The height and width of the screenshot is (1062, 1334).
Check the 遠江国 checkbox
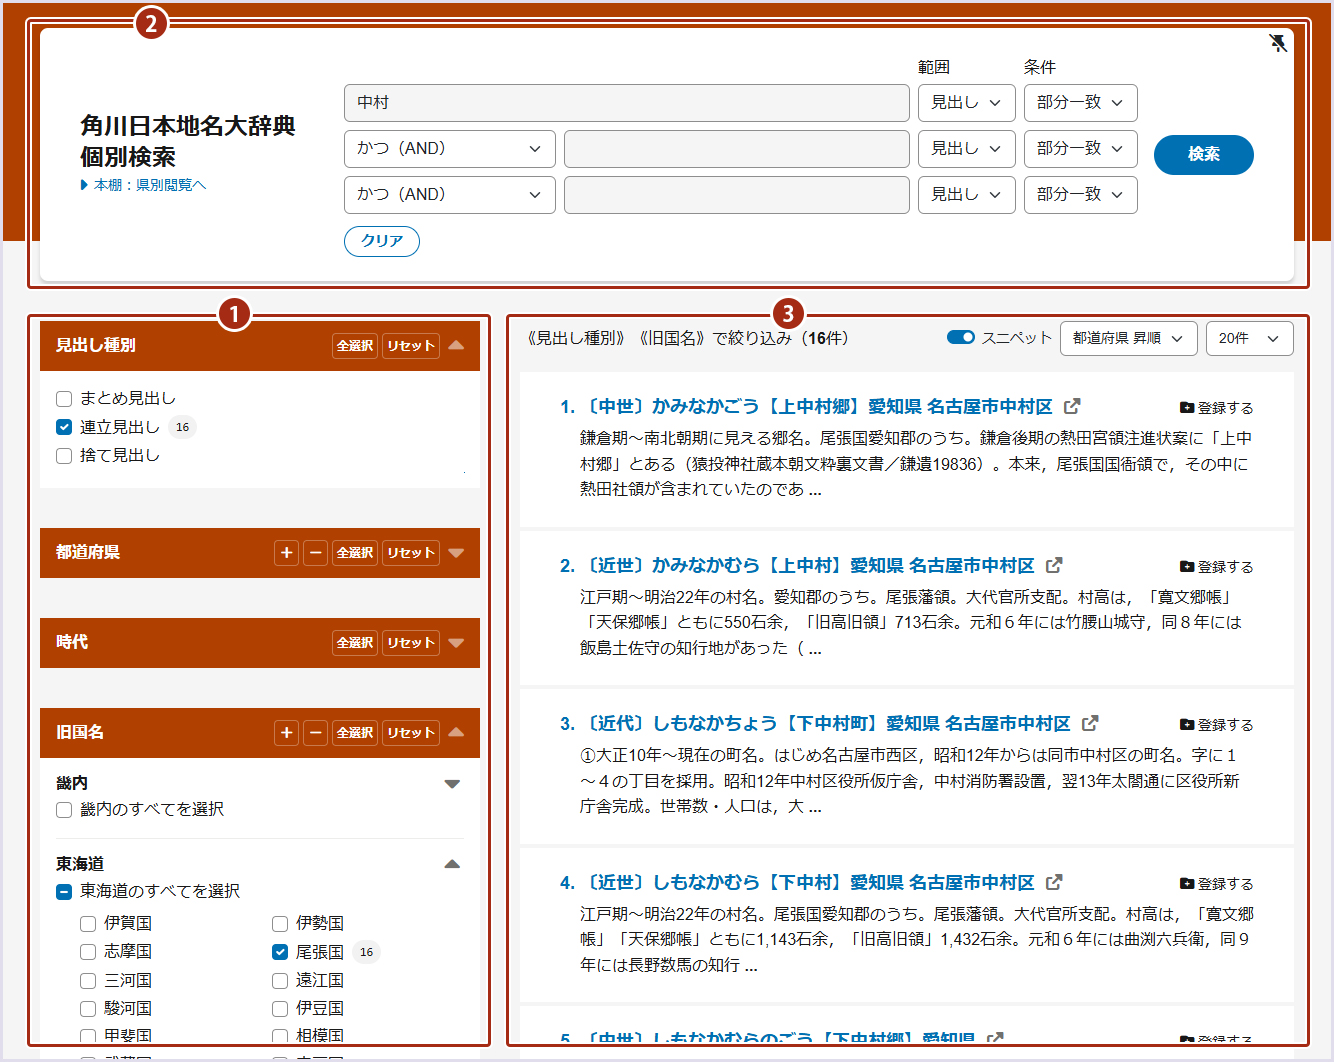[x=280, y=981]
